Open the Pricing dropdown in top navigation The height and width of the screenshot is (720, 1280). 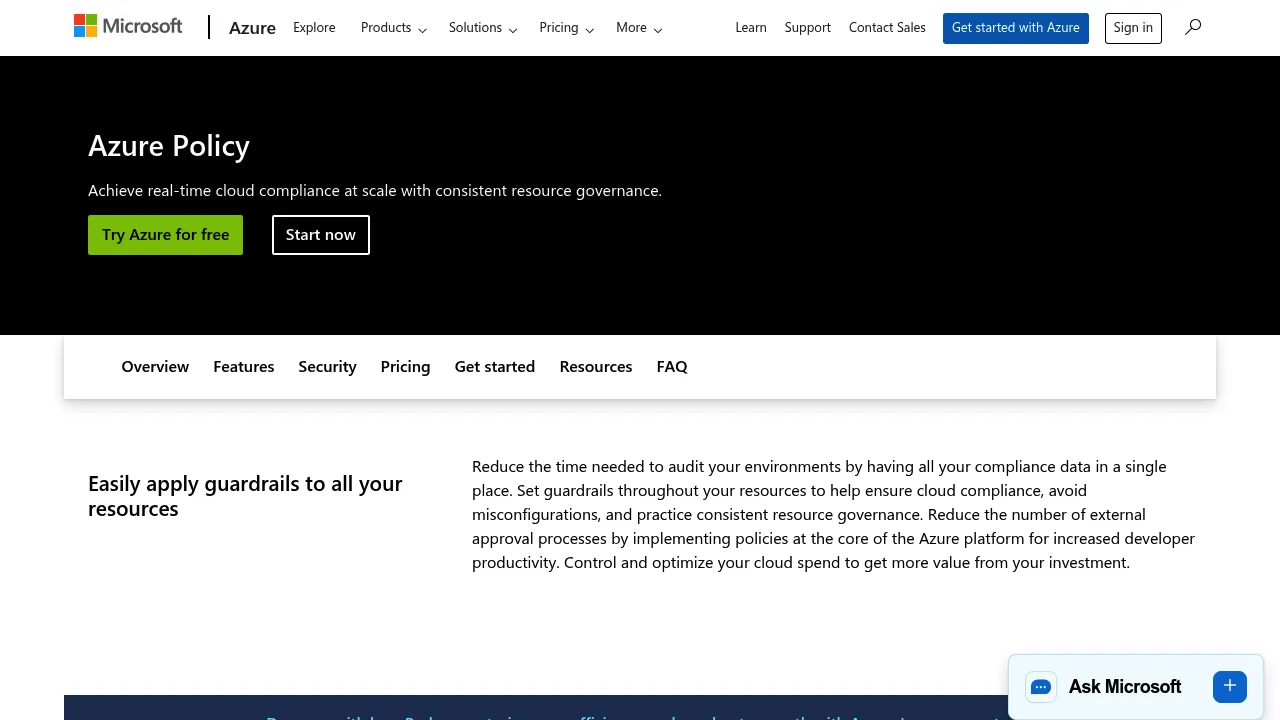[567, 28]
